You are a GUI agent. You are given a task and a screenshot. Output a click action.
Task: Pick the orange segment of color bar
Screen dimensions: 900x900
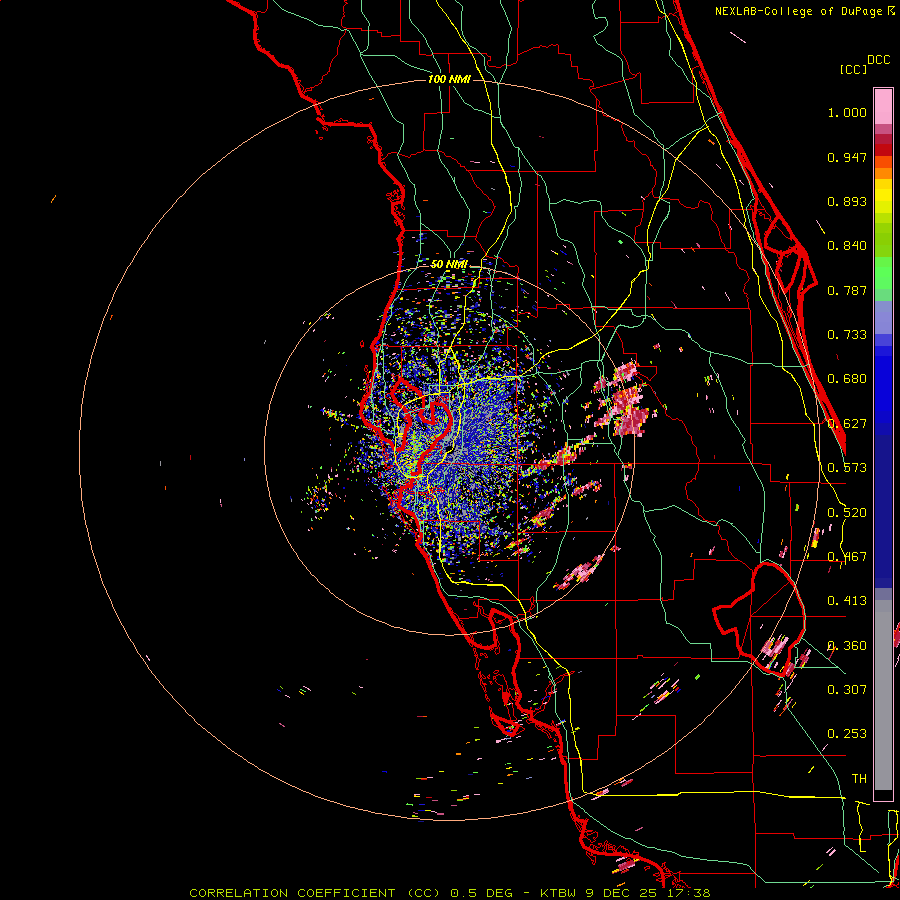click(x=883, y=173)
